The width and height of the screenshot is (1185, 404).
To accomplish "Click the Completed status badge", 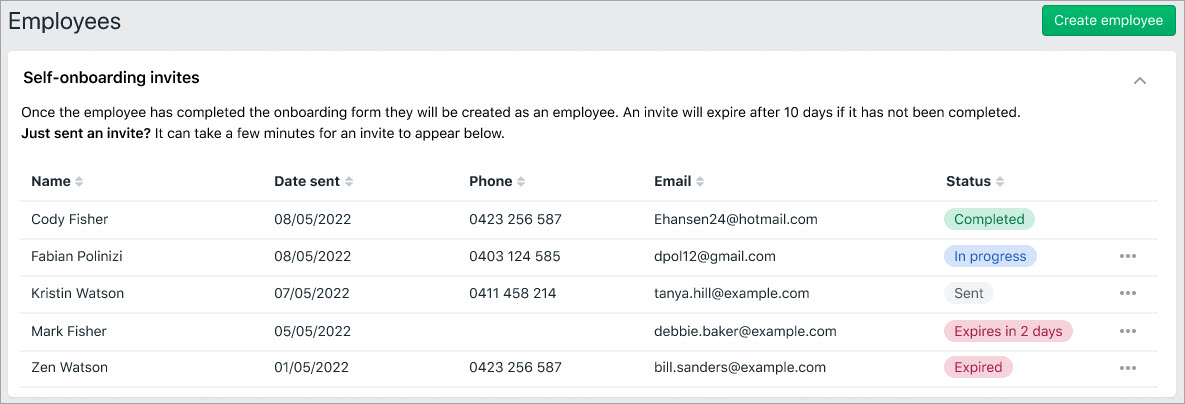I will point(989,219).
